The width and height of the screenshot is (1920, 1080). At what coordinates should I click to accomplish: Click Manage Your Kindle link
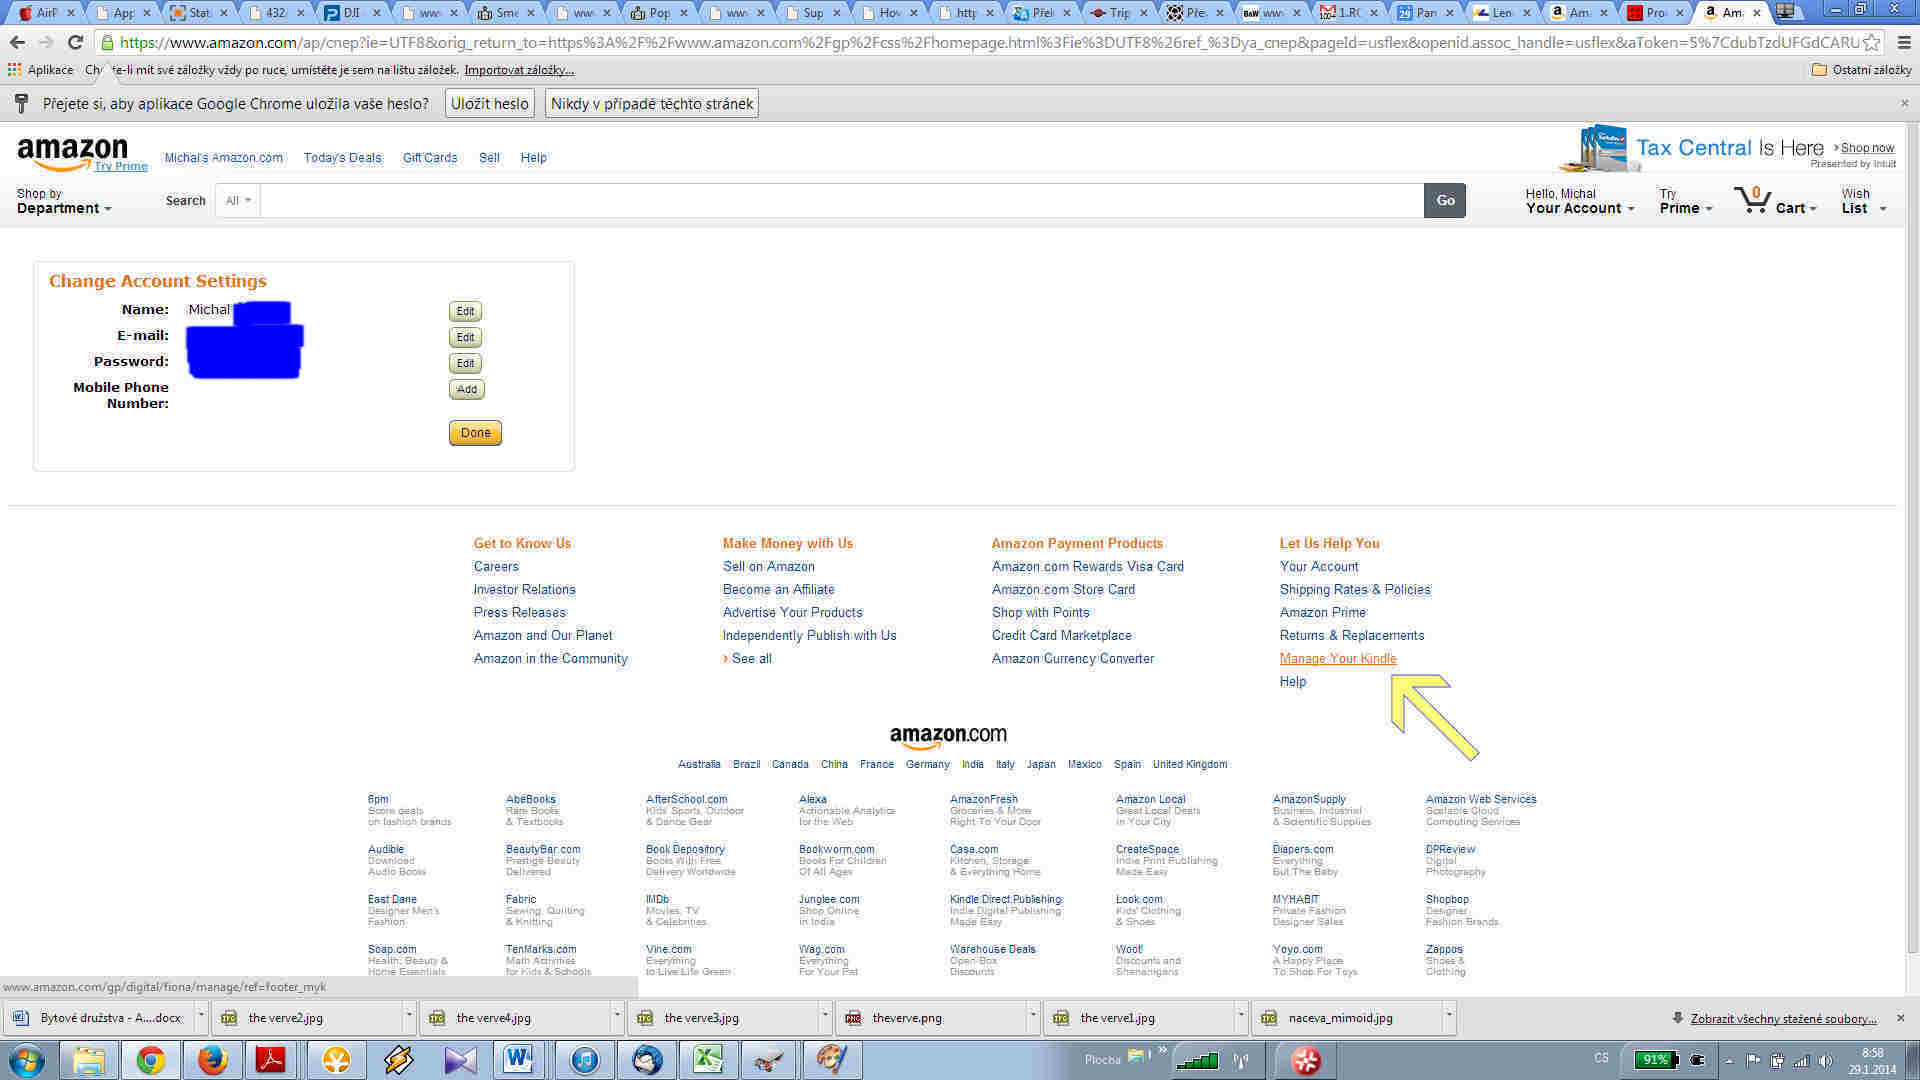pos(1338,658)
